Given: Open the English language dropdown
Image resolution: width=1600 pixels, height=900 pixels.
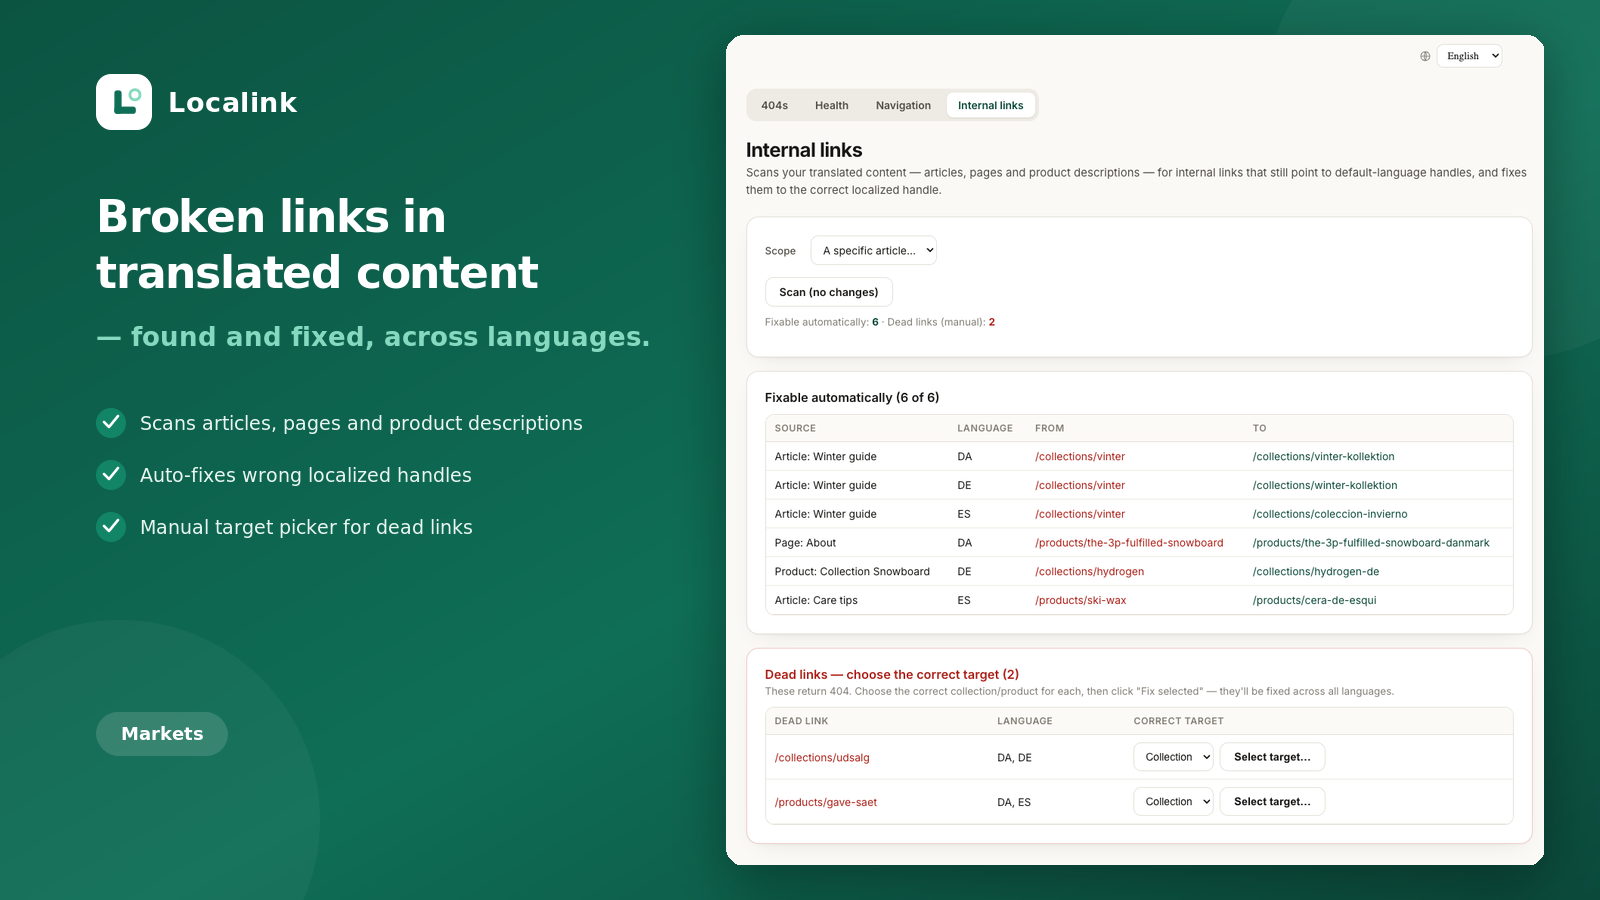Looking at the screenshot, I should pyautogui.click(x=1469, y=56).
